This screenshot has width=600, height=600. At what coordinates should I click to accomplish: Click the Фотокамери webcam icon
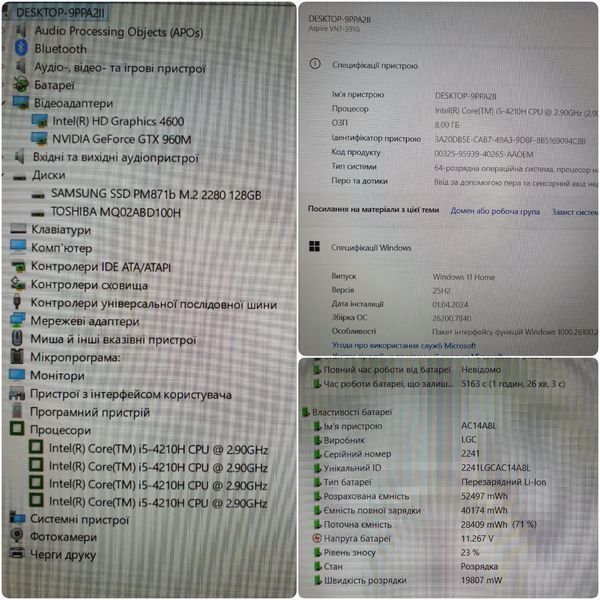click(x=17, y=535)
